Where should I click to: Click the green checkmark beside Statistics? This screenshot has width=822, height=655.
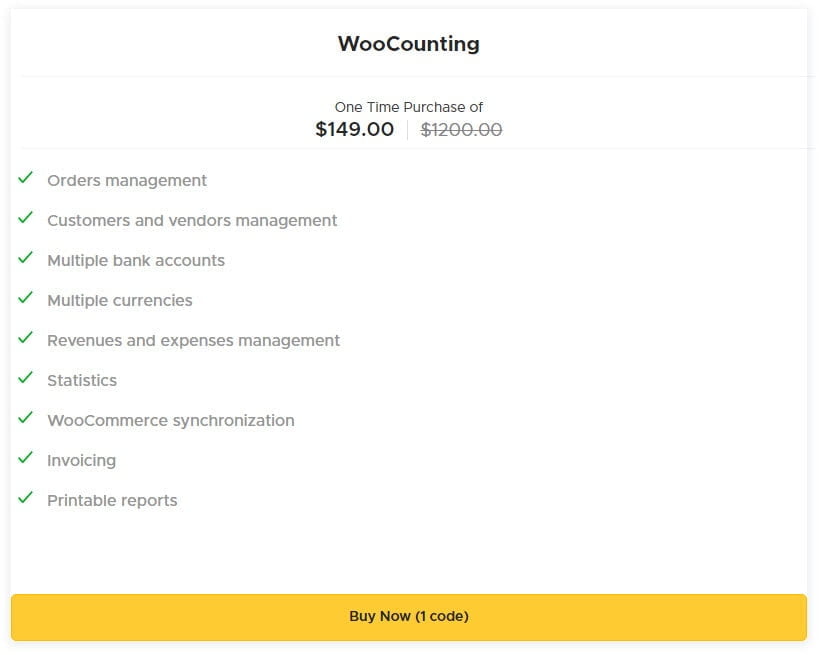[x=26, y=379]
